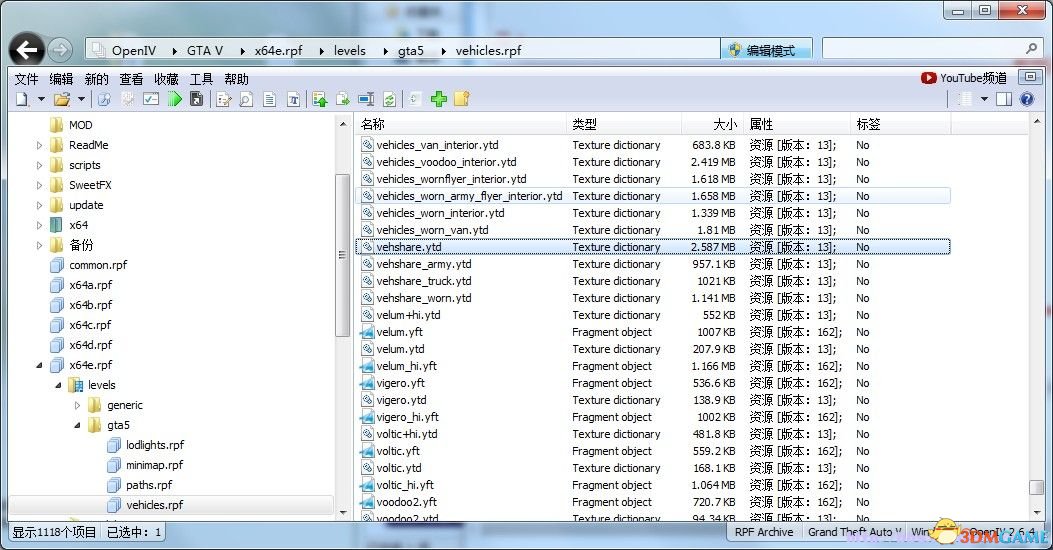
Task: Open the New file dropdown arrow
Action: click(41, 99)
